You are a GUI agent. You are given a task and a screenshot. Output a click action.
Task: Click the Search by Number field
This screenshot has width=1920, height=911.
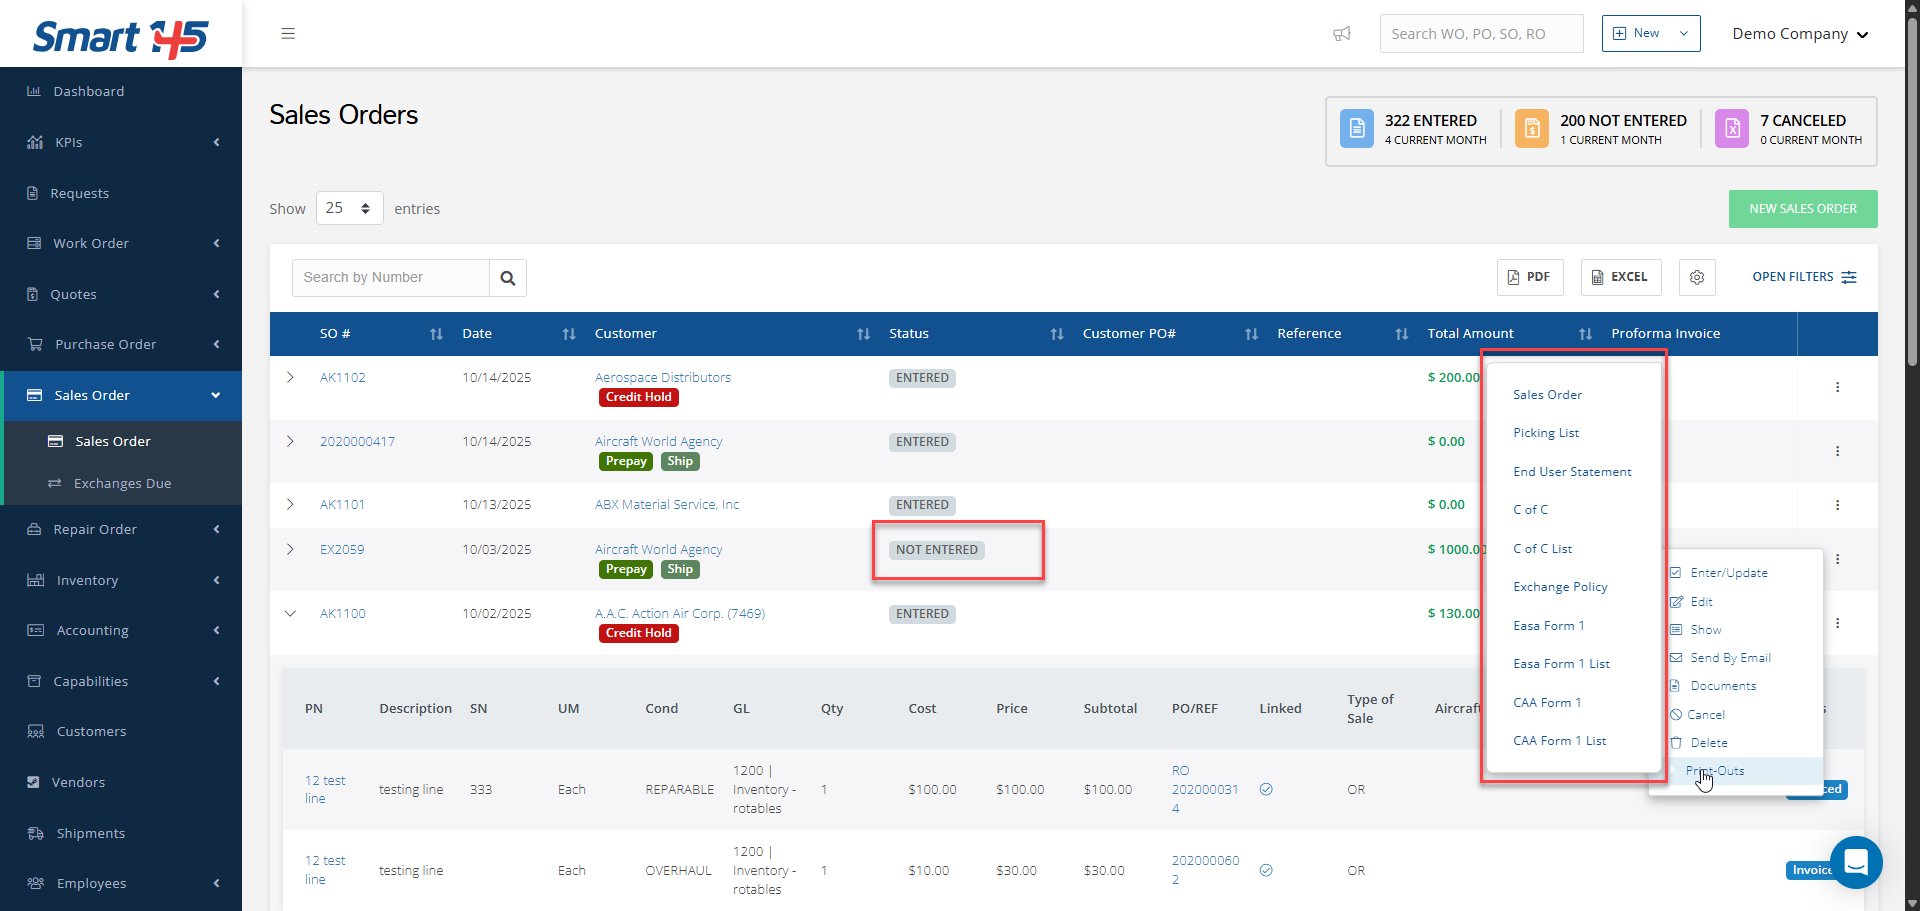391,278
